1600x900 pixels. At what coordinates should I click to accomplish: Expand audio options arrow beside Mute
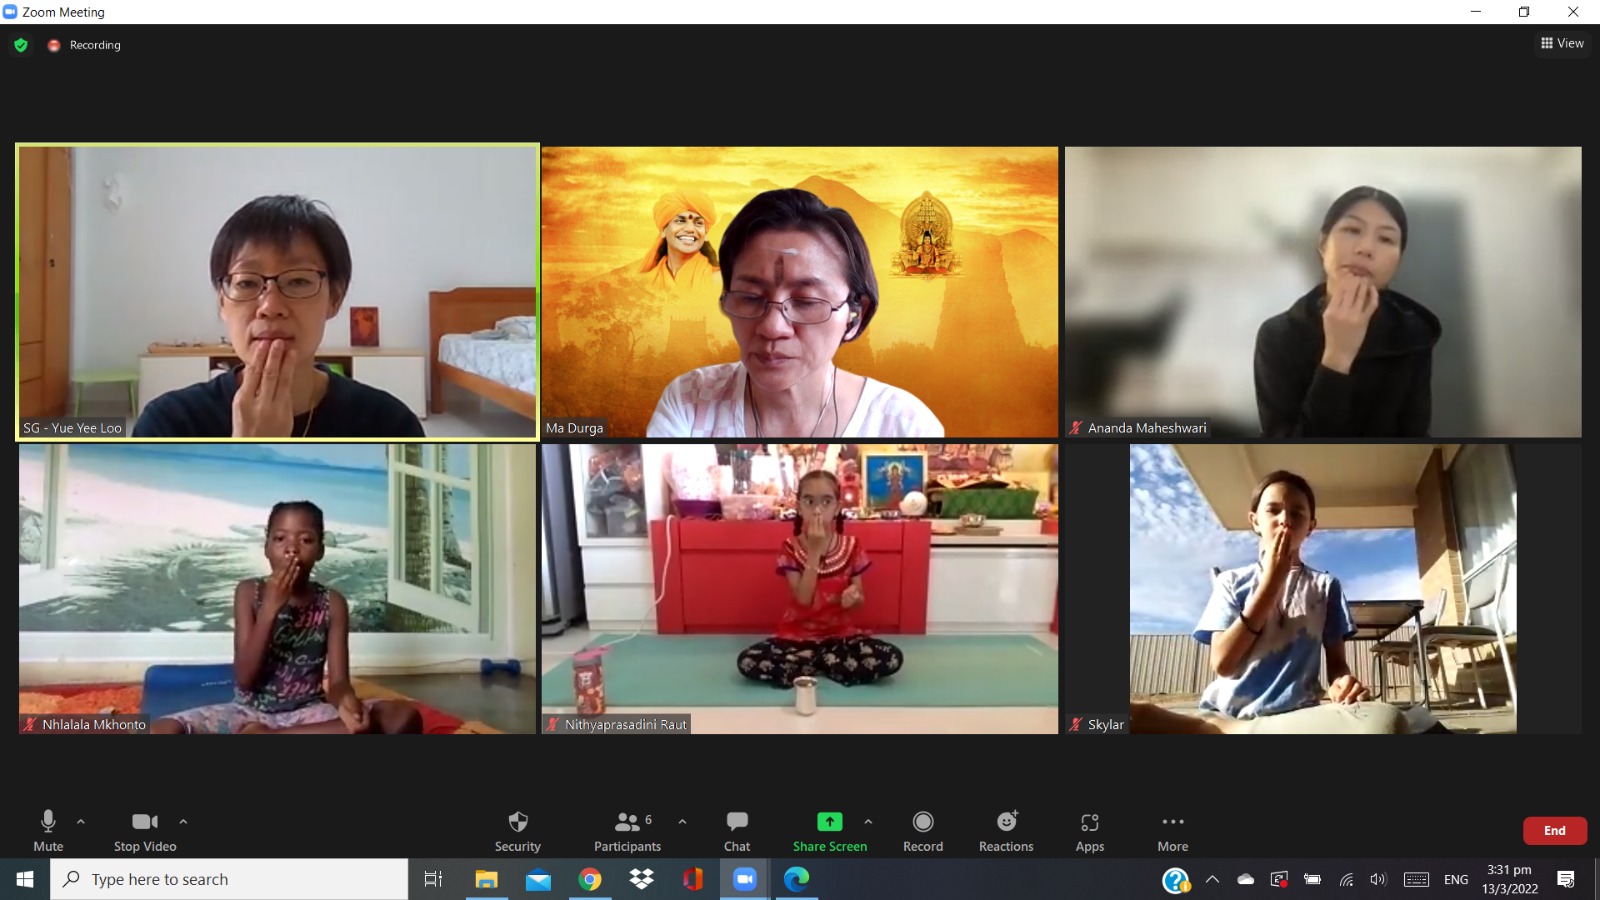(x=81, y=822)
